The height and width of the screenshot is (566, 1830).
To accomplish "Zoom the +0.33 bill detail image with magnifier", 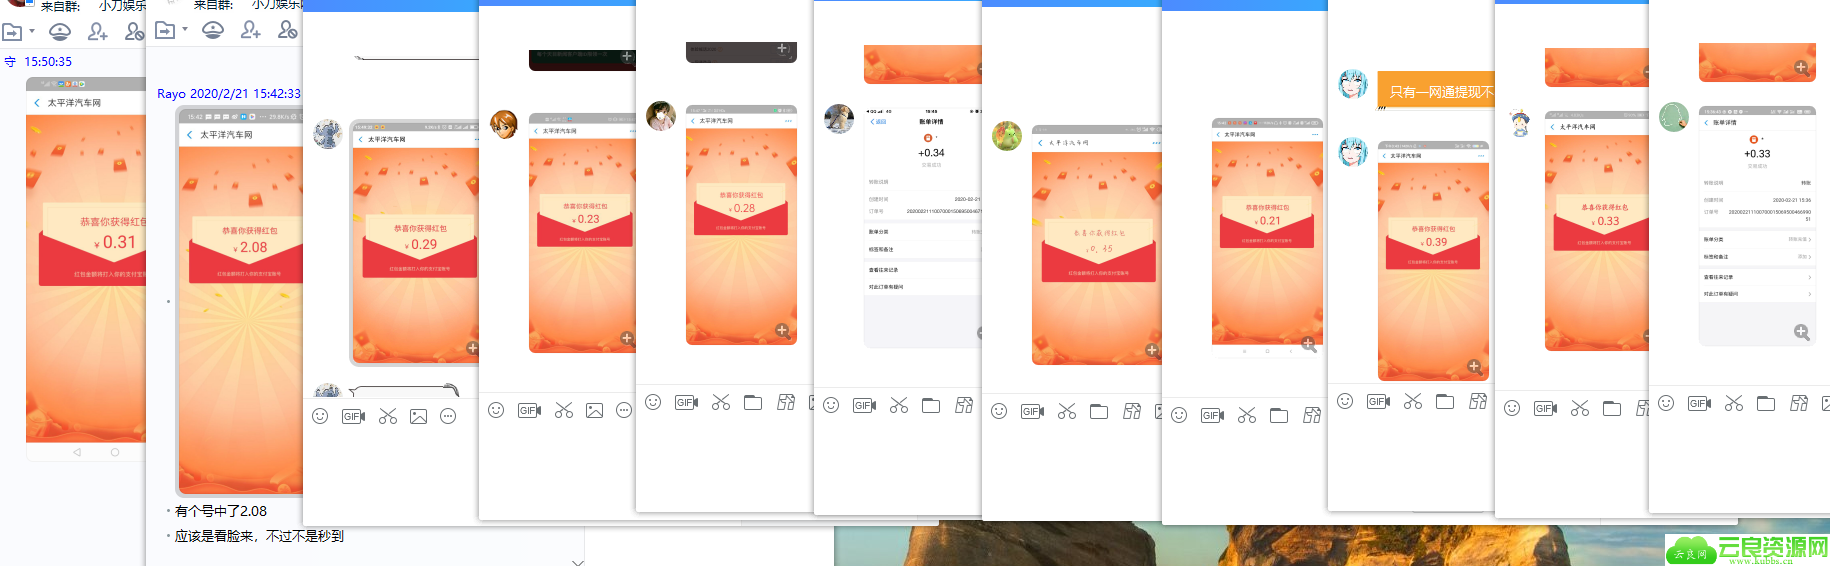I will point(1801,332).
